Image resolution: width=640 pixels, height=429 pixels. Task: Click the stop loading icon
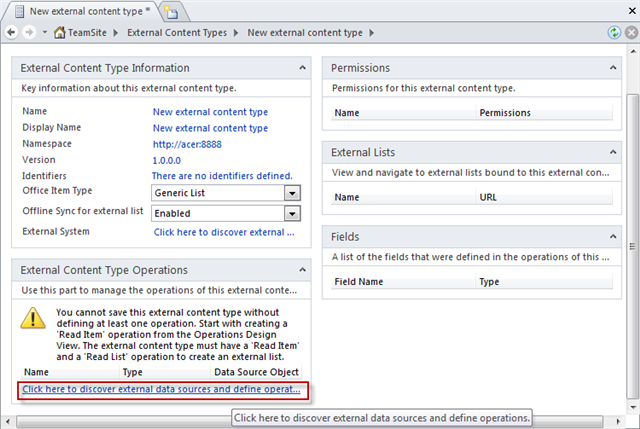630,33
